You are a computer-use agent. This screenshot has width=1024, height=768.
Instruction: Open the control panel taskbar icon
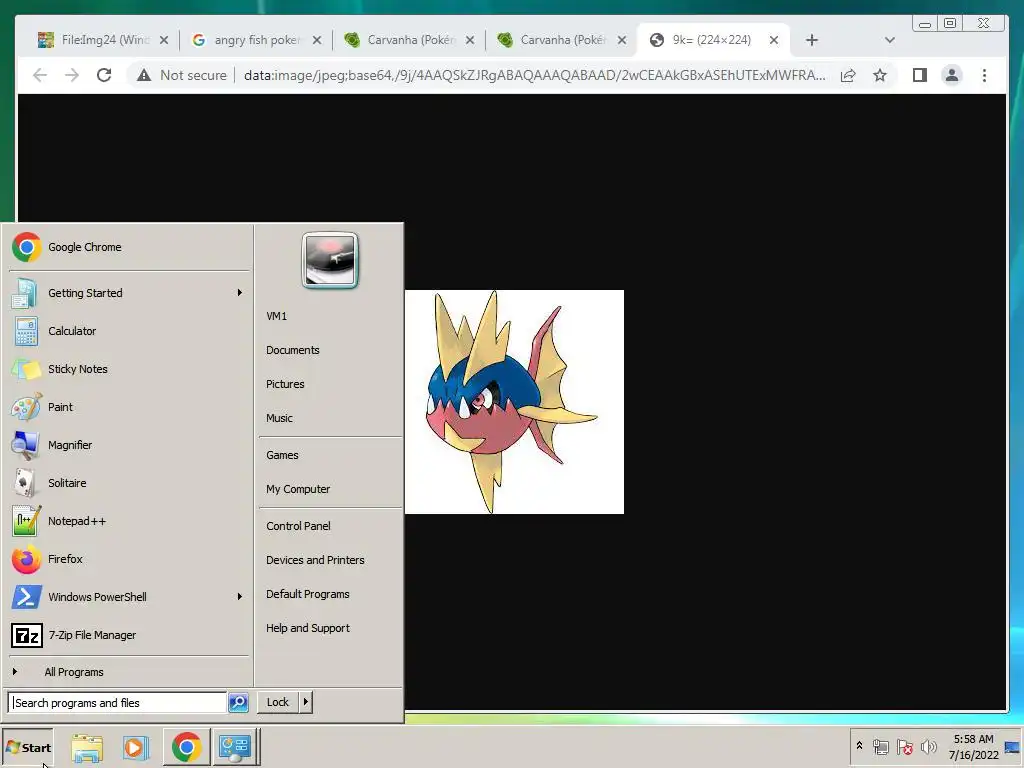pyautogui.click(x=234, y=747)
